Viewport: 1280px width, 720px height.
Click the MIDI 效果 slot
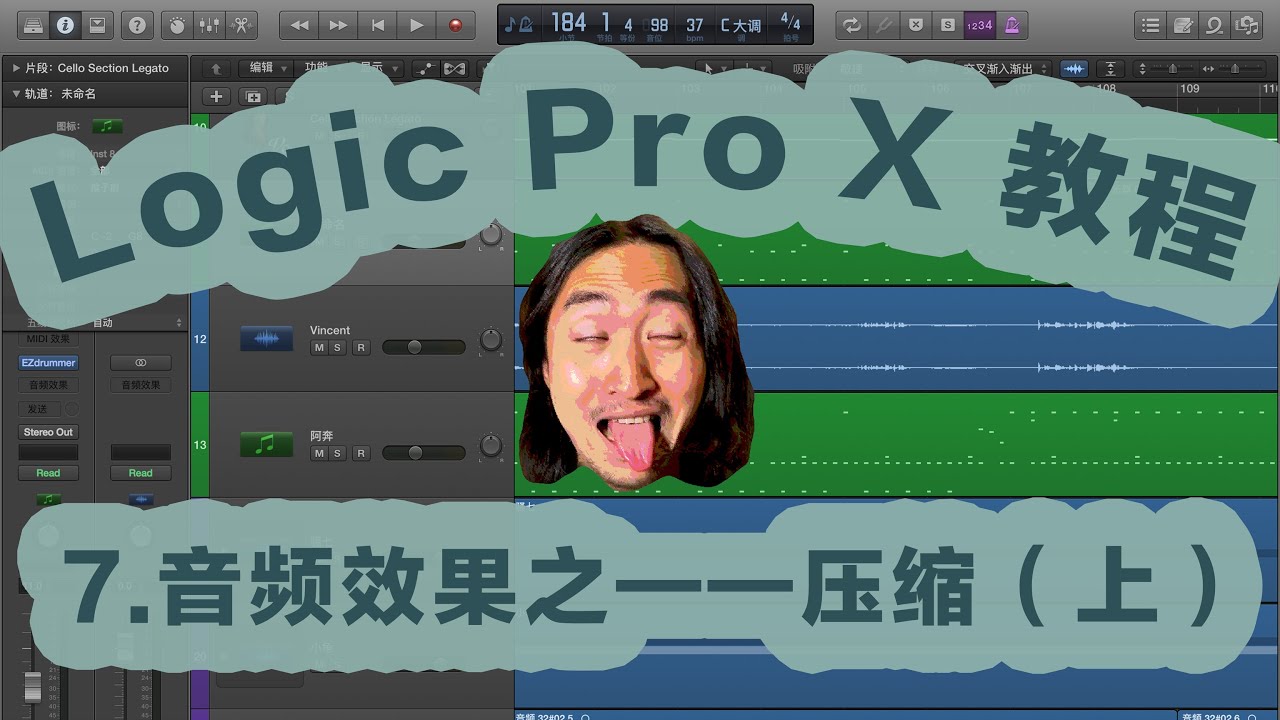(x=48, y=340)
